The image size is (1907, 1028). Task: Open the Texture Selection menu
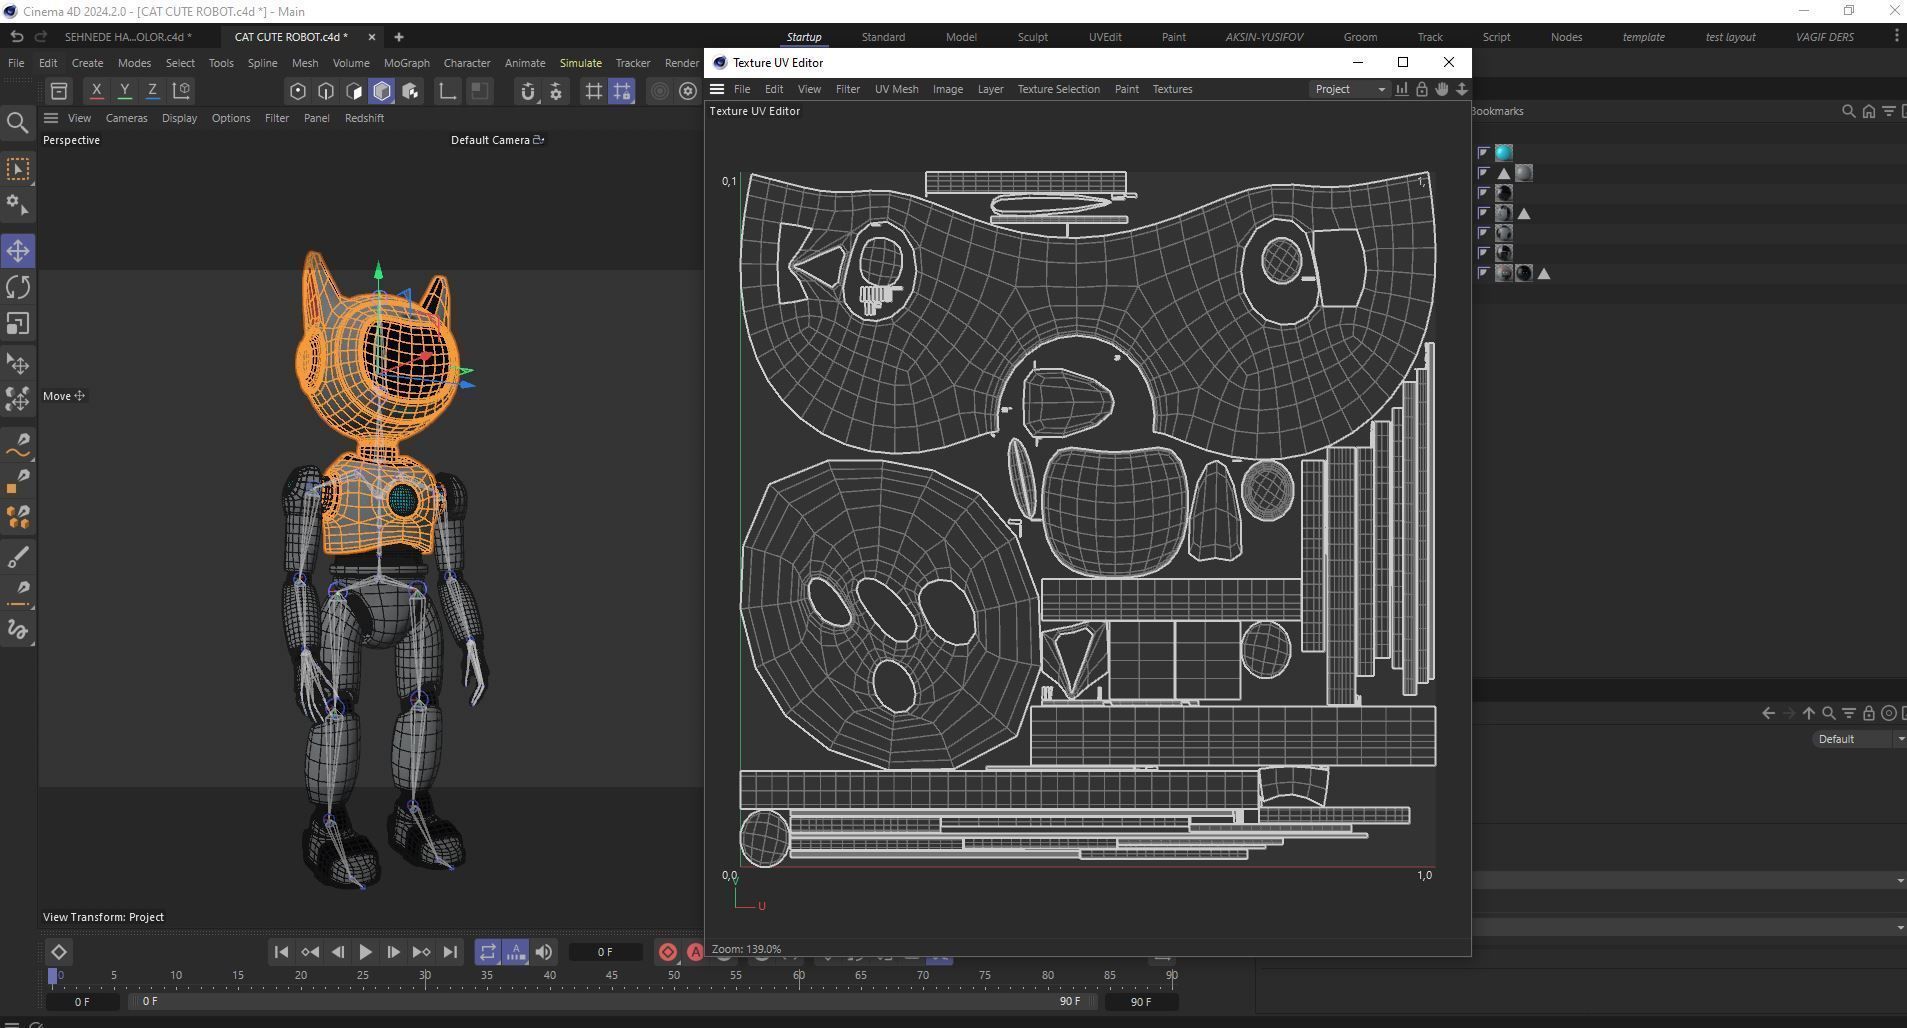coord(1058,89)
